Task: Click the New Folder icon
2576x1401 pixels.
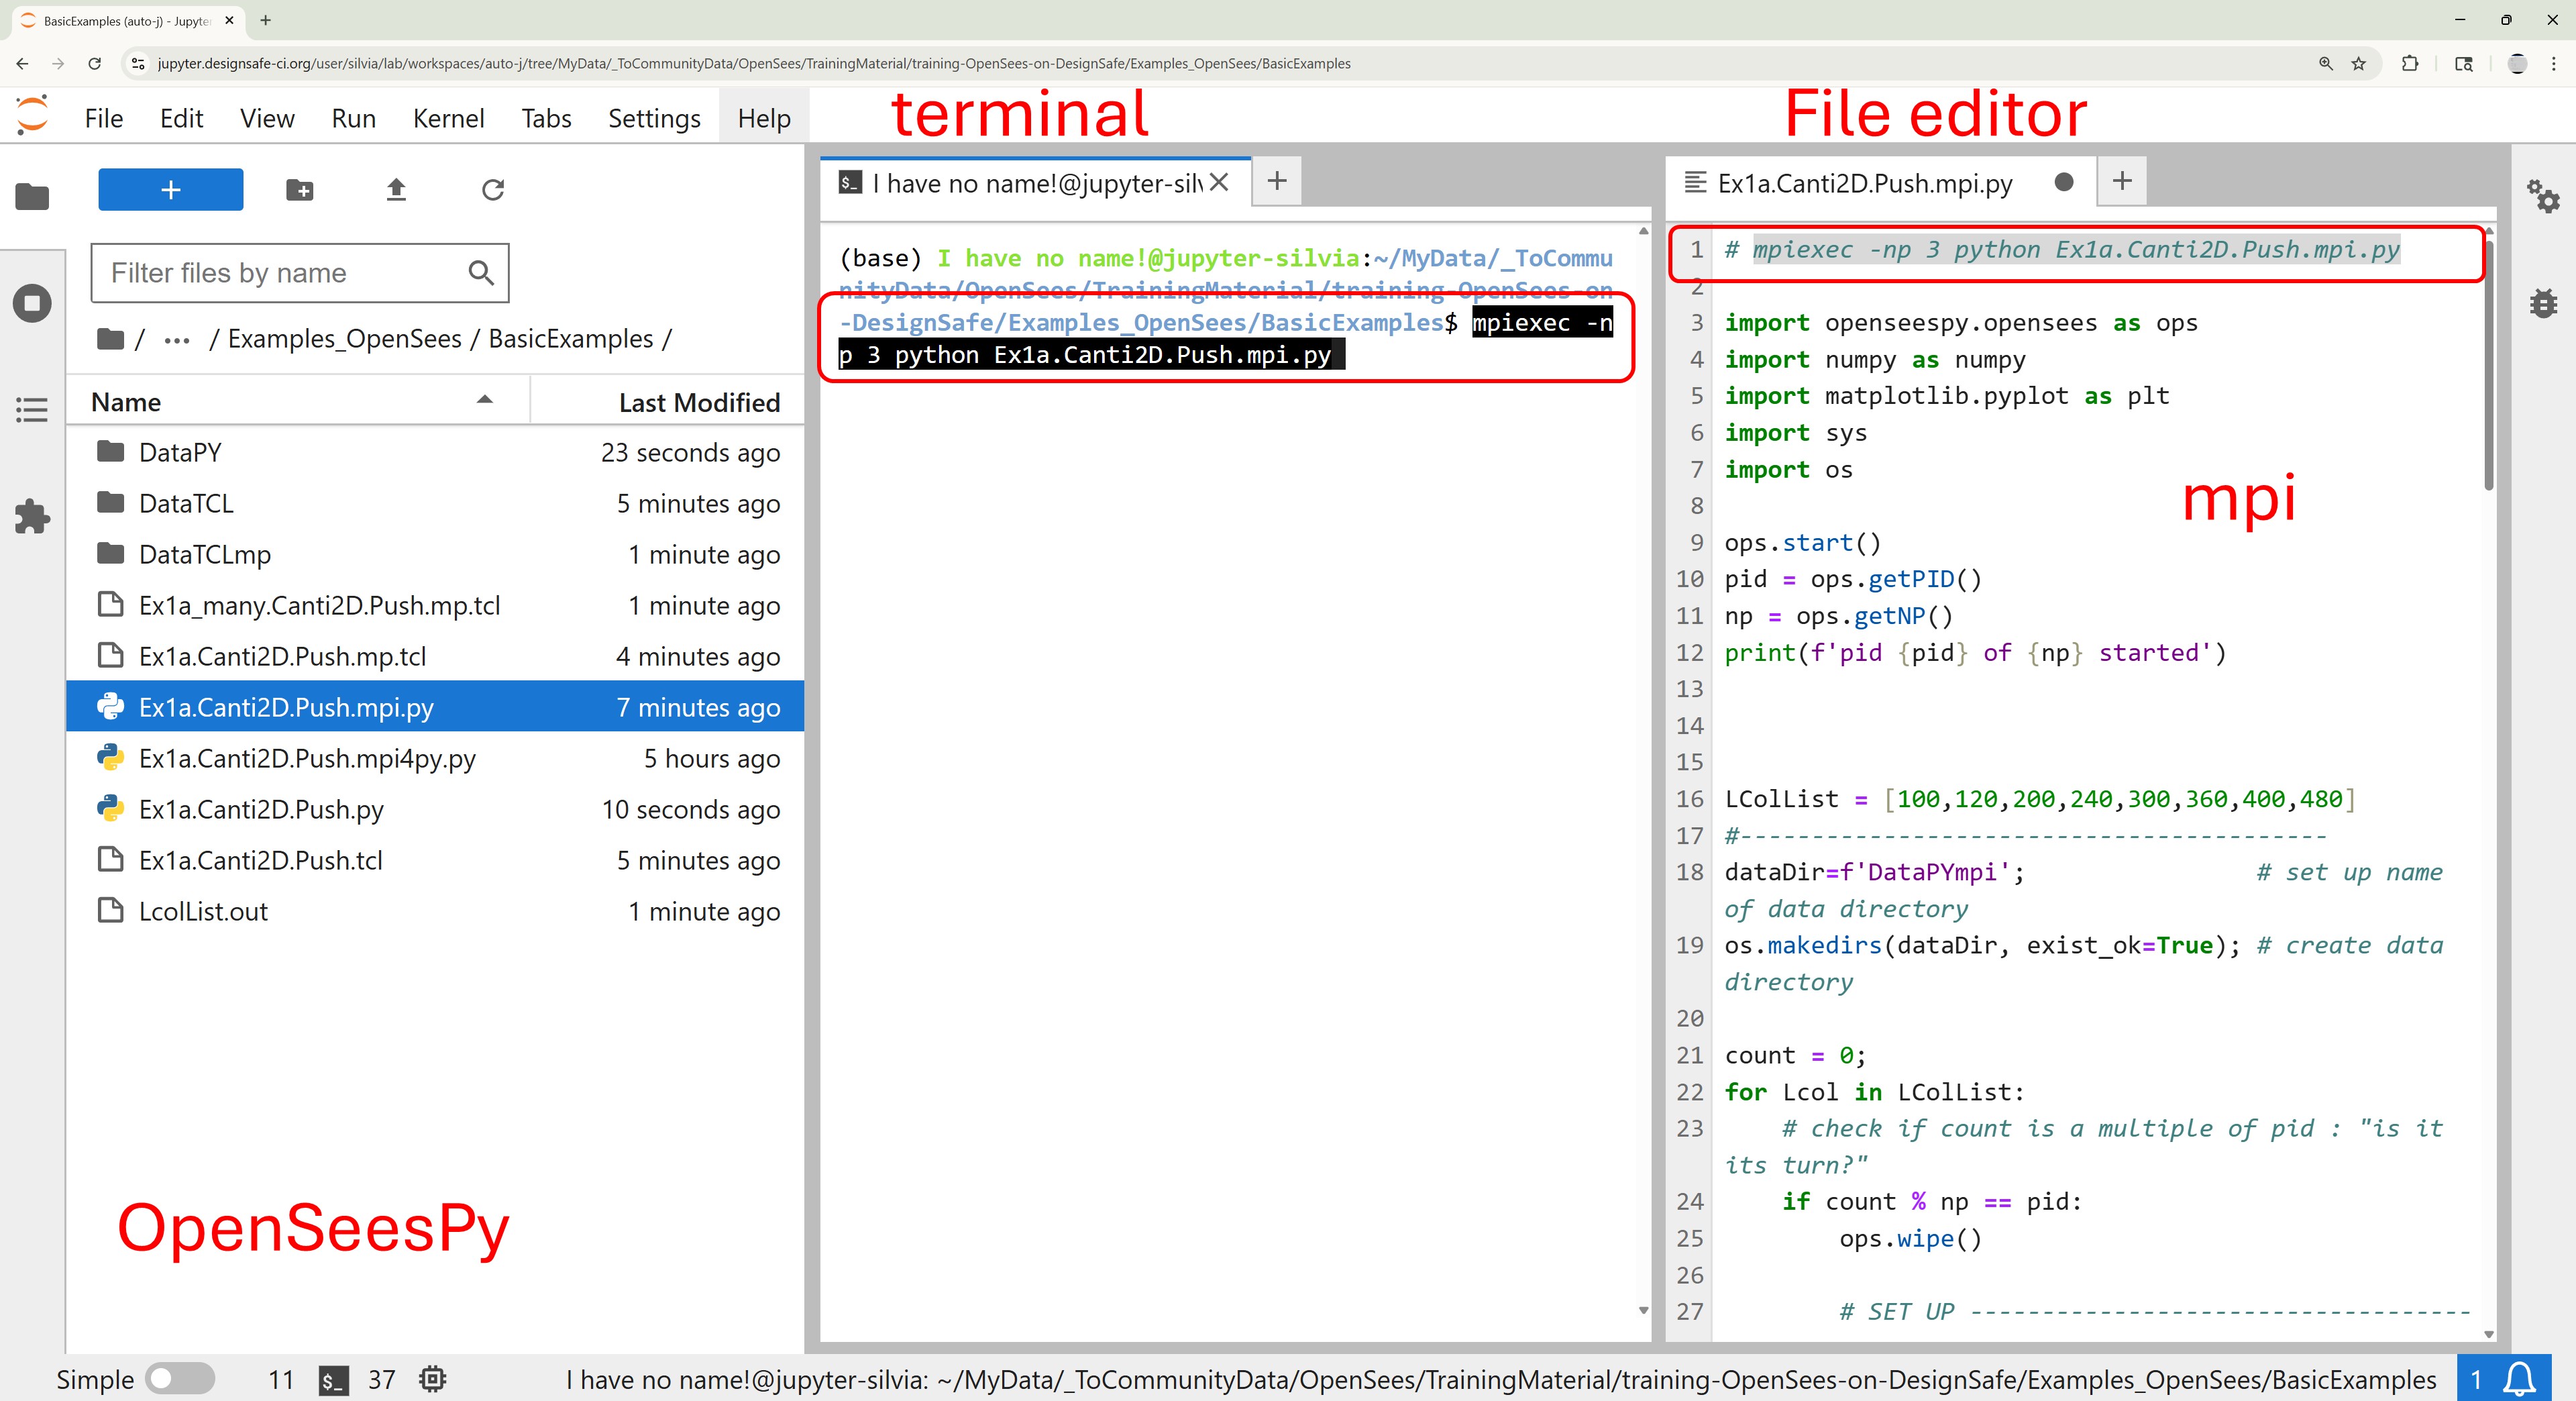Action: pos(299,190)
